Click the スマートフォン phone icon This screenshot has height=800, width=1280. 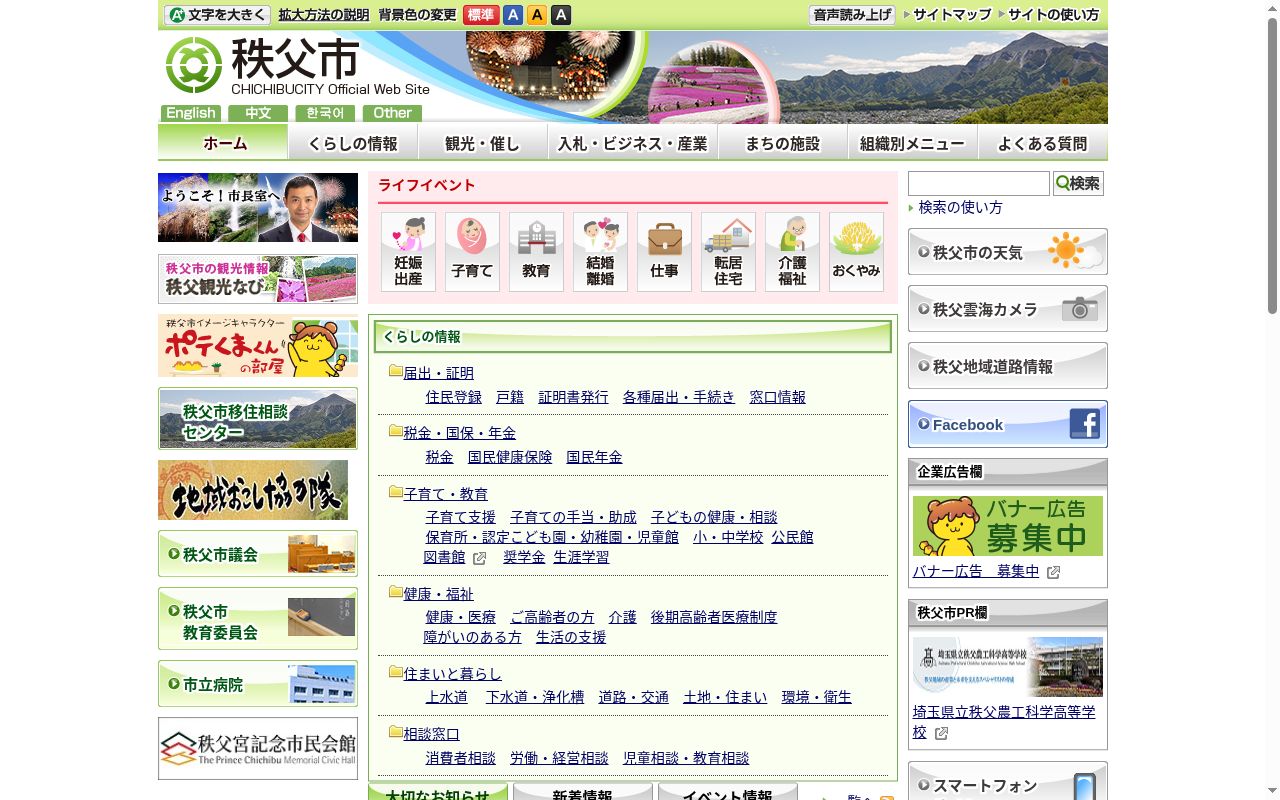[x=1084, y=786]
